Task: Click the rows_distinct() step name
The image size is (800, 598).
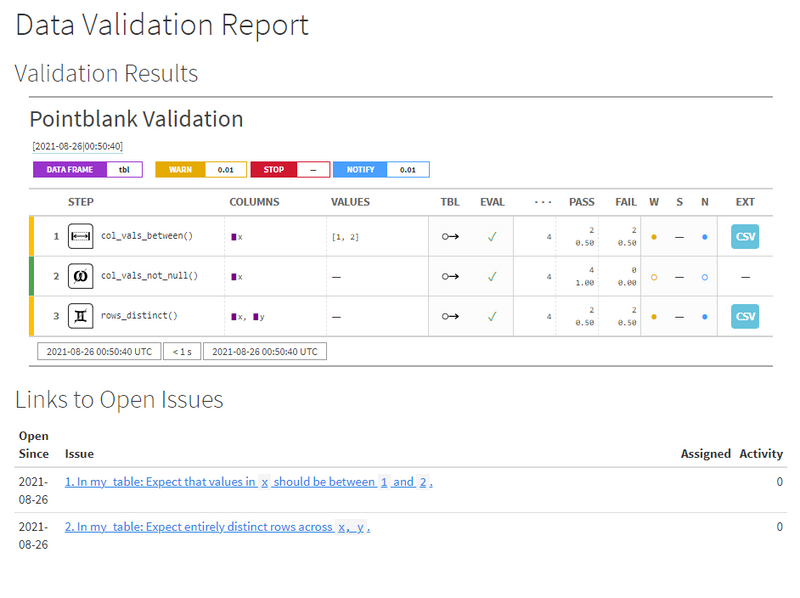Action: coord(139,315)
